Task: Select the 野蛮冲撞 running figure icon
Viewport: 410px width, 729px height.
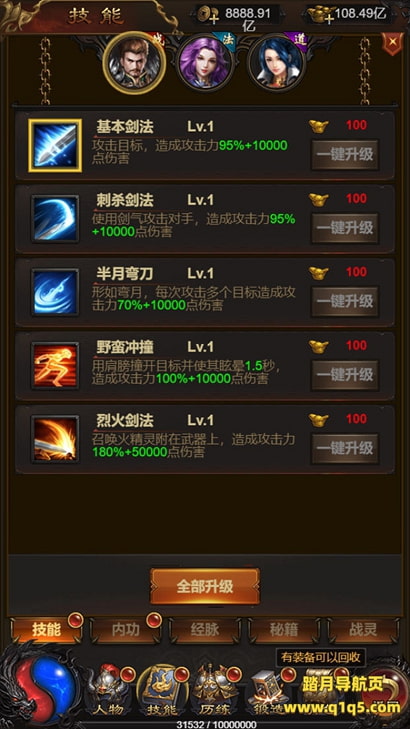Action: click(x=55, y=366)
